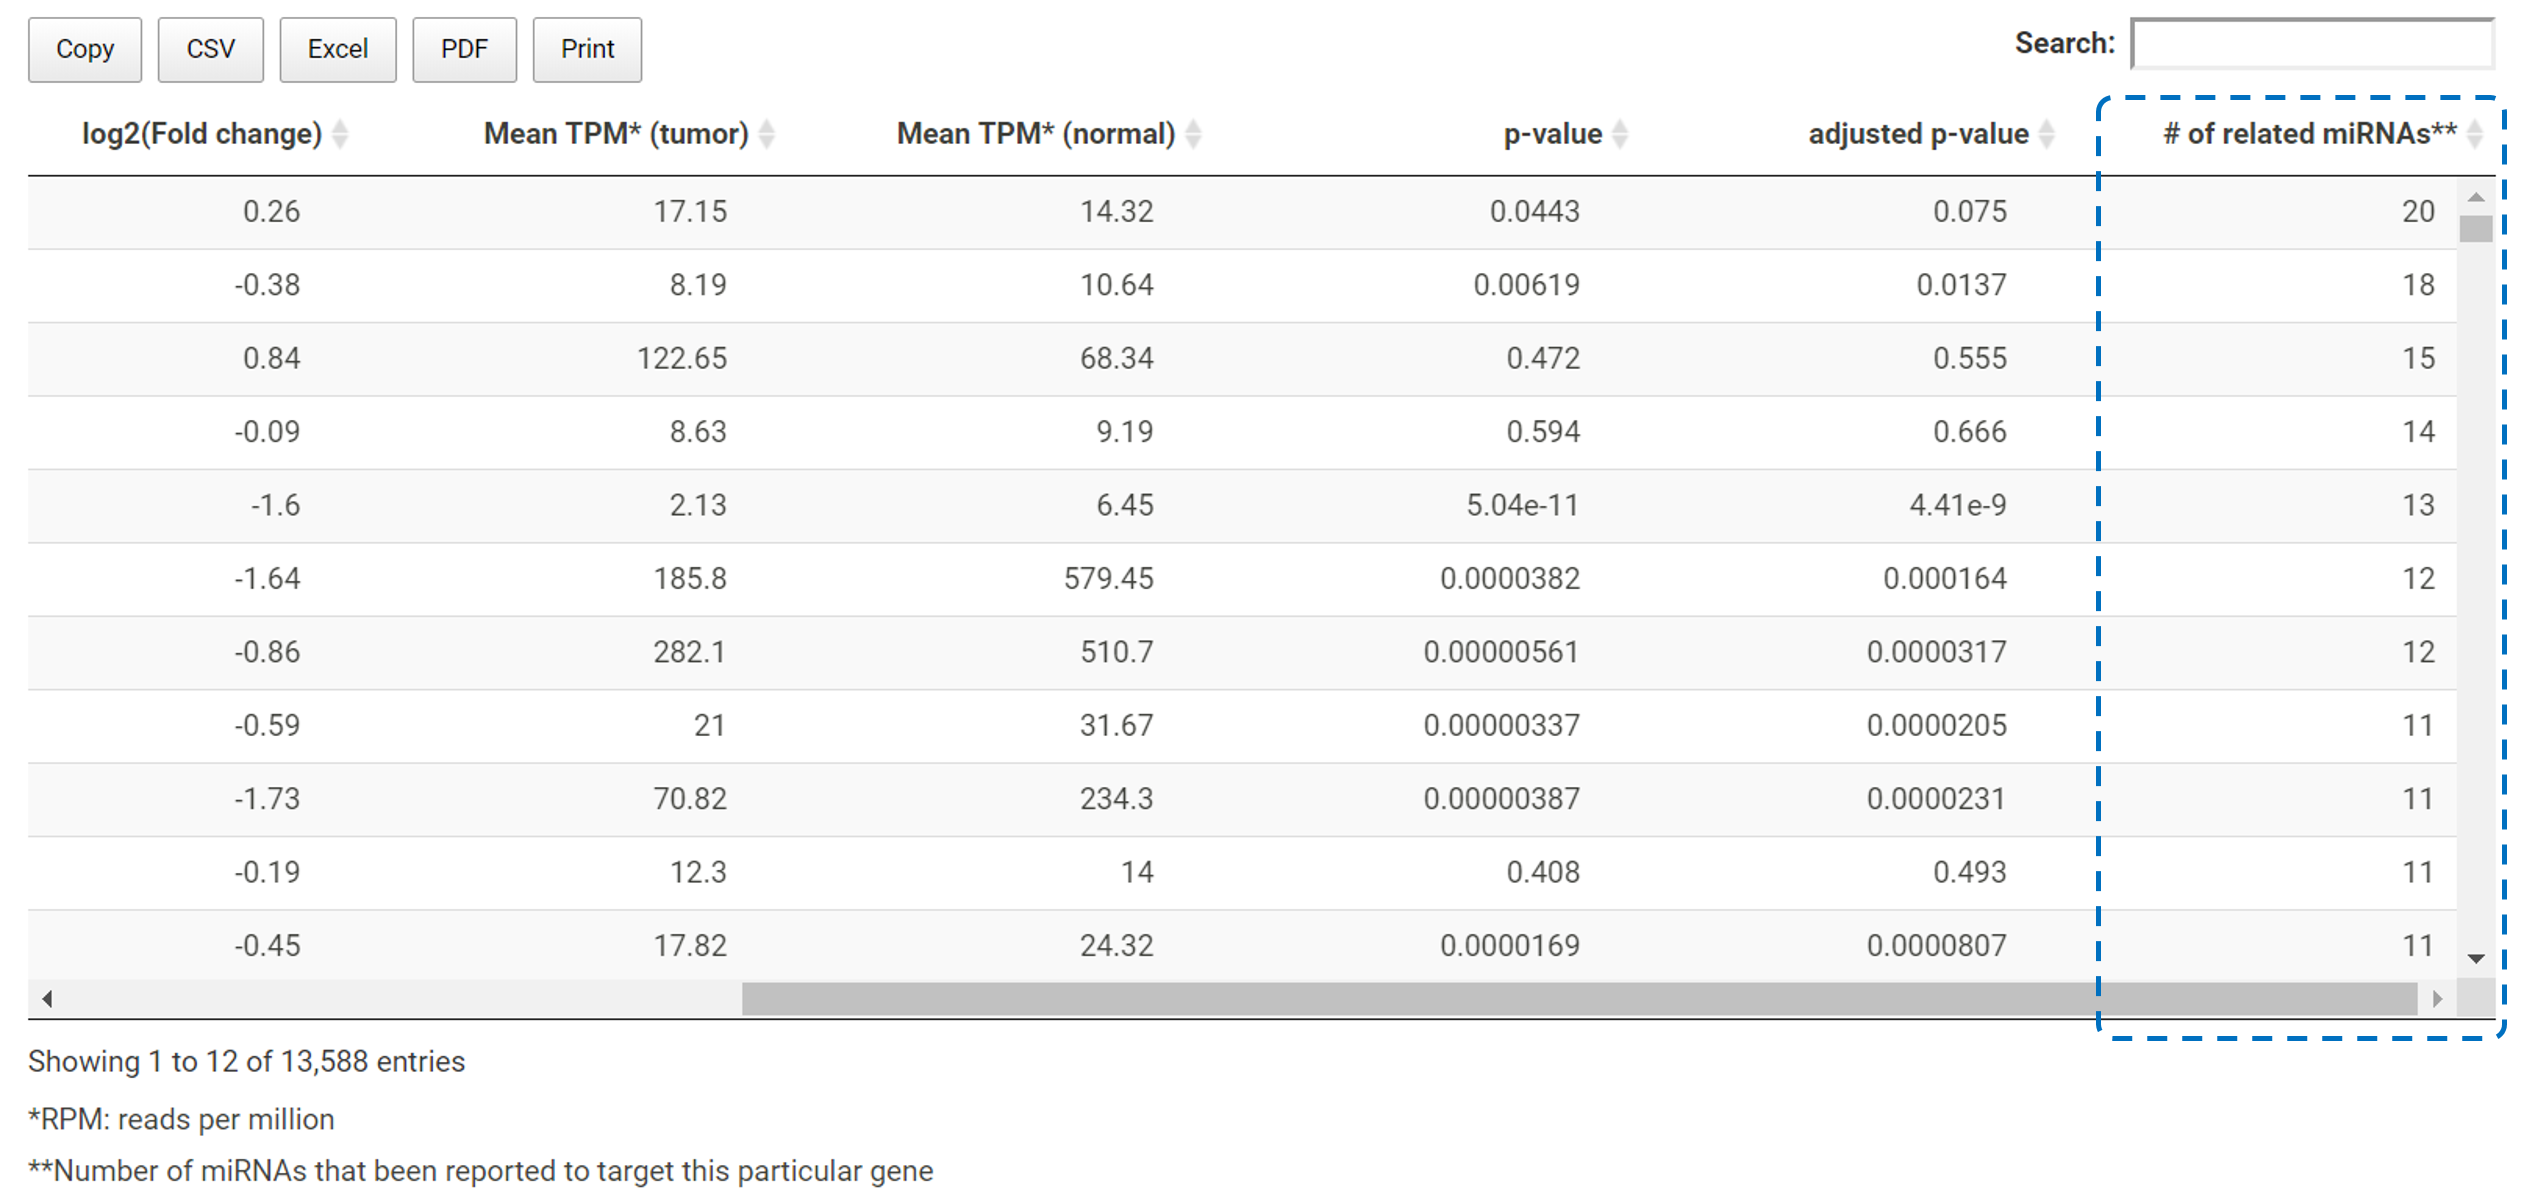
Task: Export the table as CSV
Action: point(211,49)
